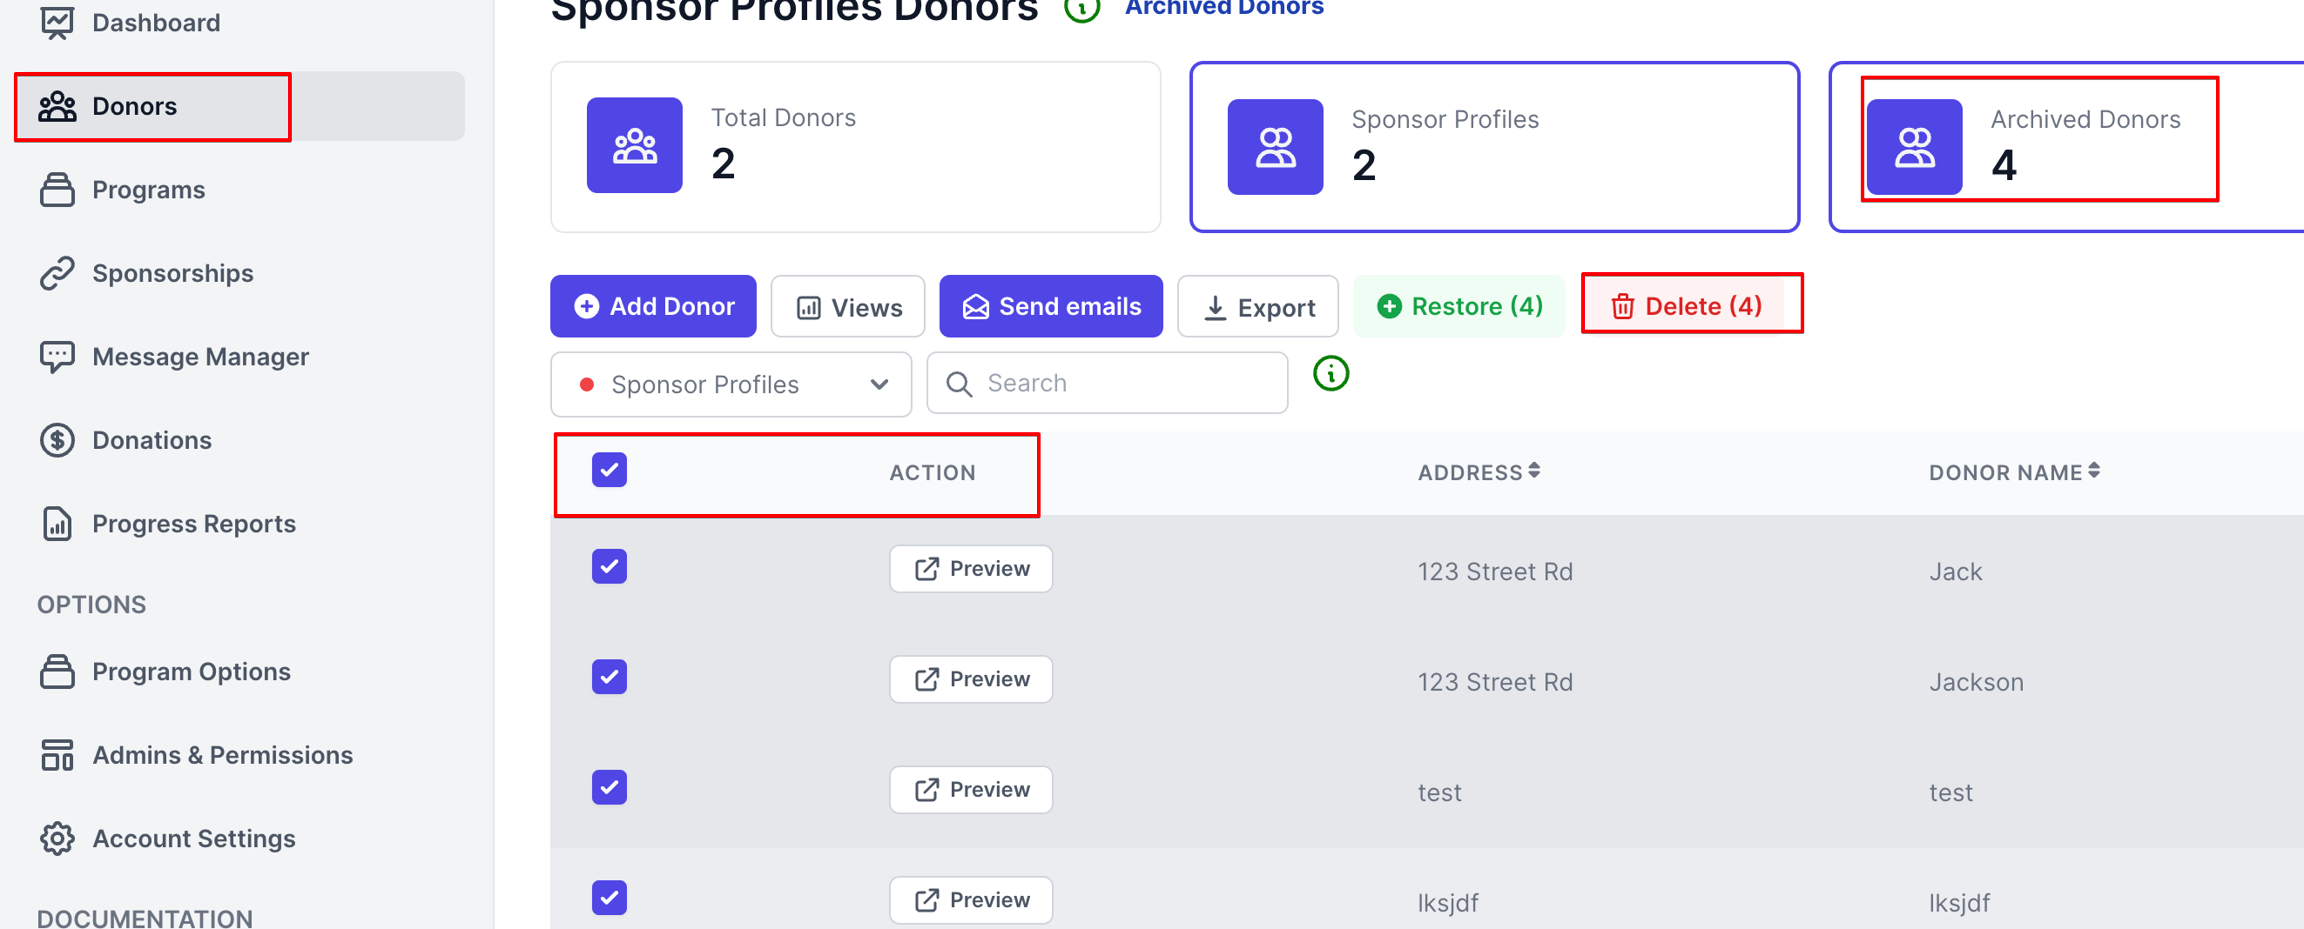Screen dimensions: 2304x929
Task: Open the Views options button
Action: tap(848, 307)
